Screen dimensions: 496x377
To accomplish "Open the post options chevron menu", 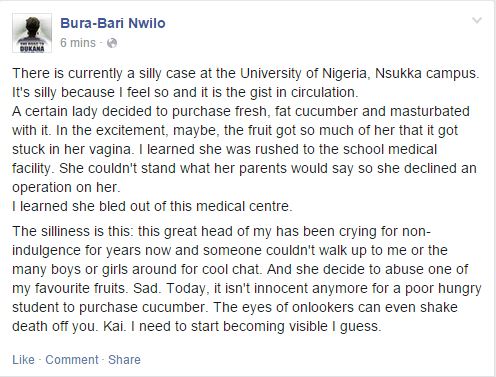I will pyautogui.click(x=477, y=20).
